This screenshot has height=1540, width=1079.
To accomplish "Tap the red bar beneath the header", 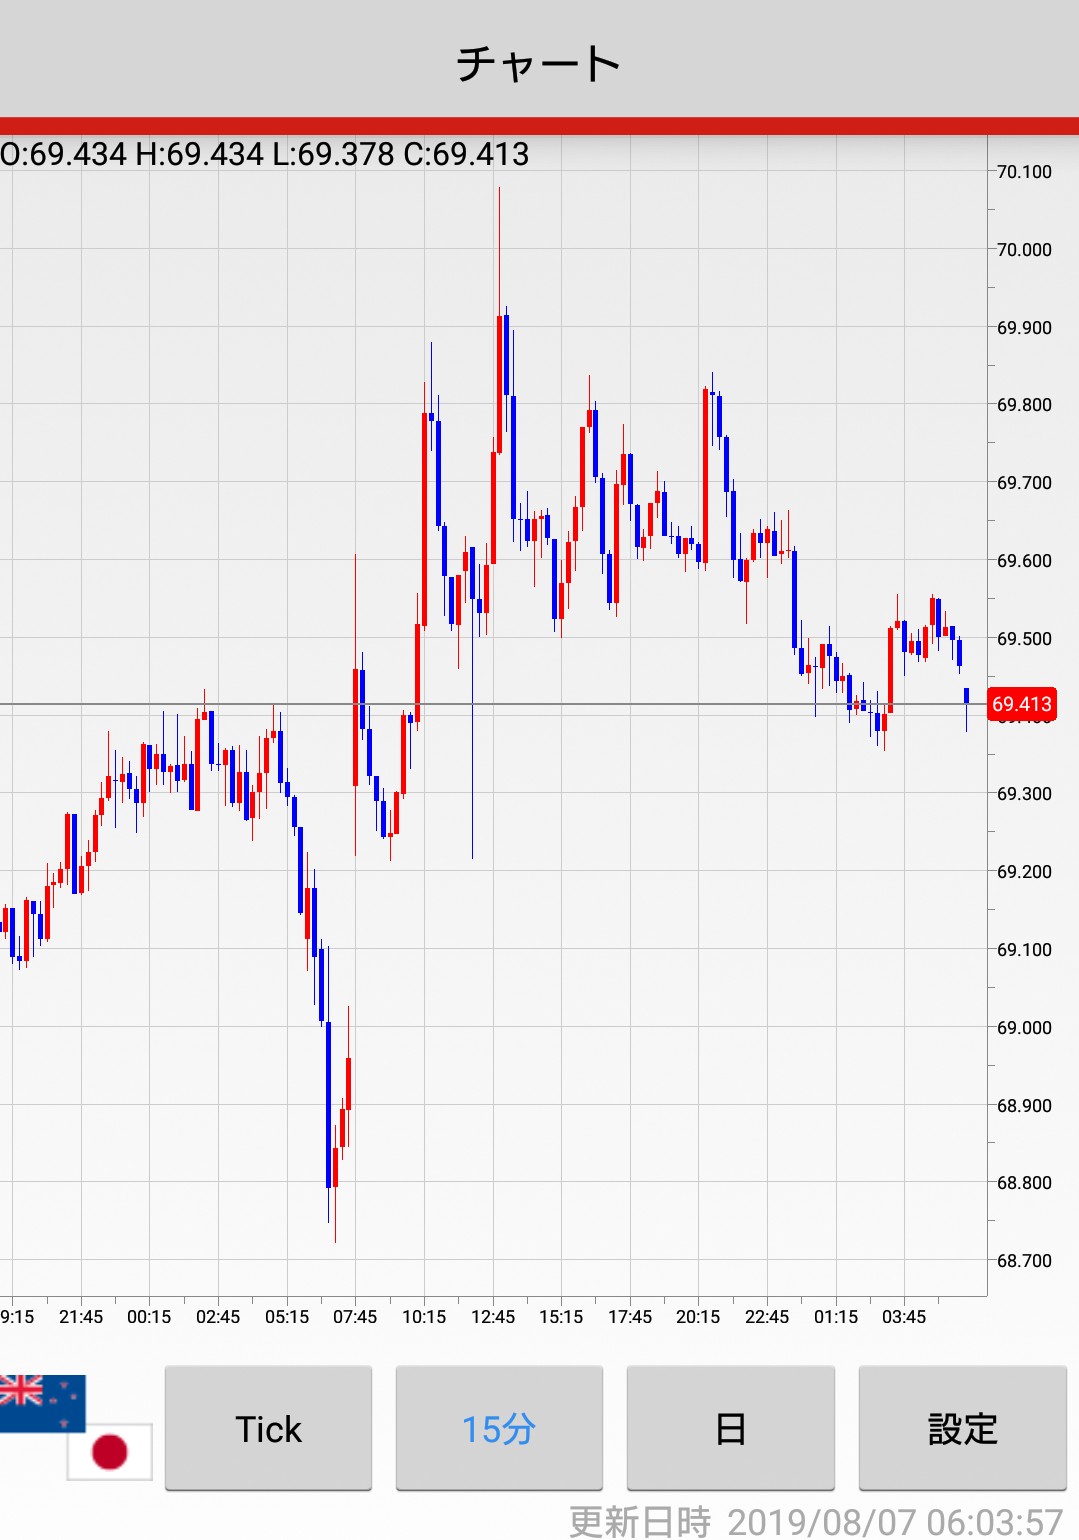I will click(x=539, y=126).
